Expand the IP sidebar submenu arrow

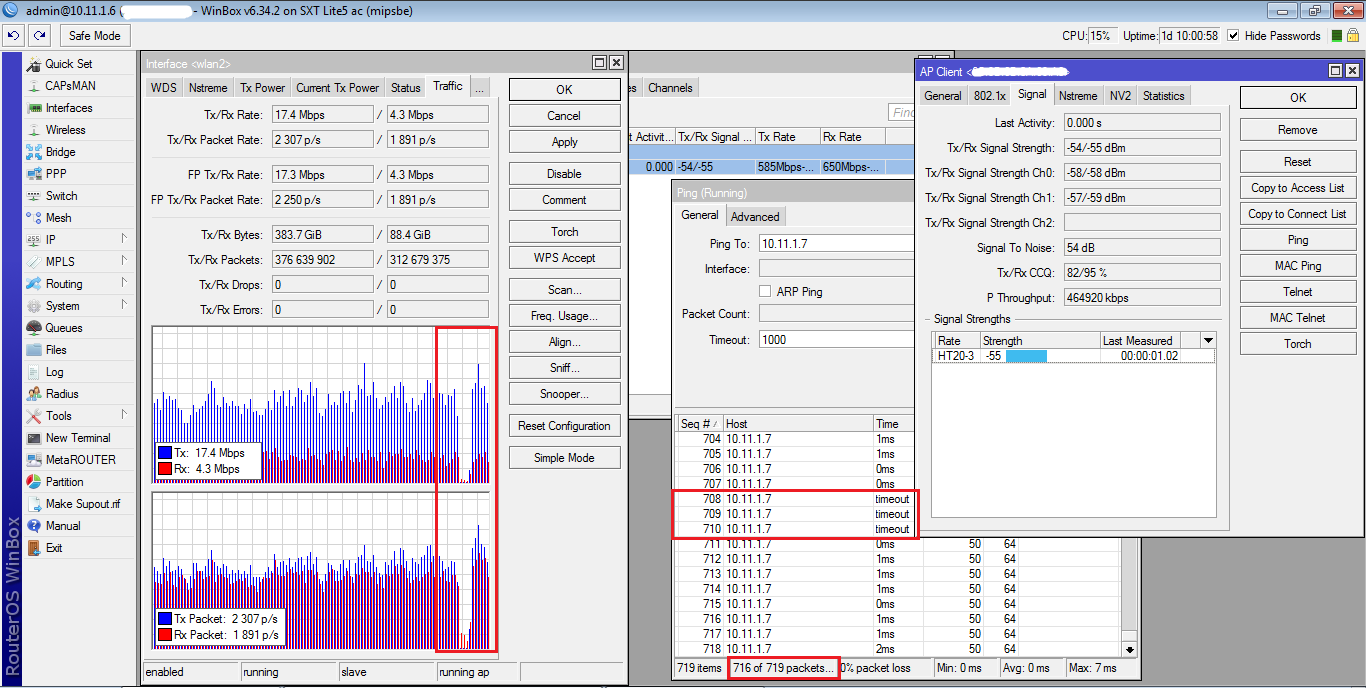pyautogui.click(x=125, y=239)
